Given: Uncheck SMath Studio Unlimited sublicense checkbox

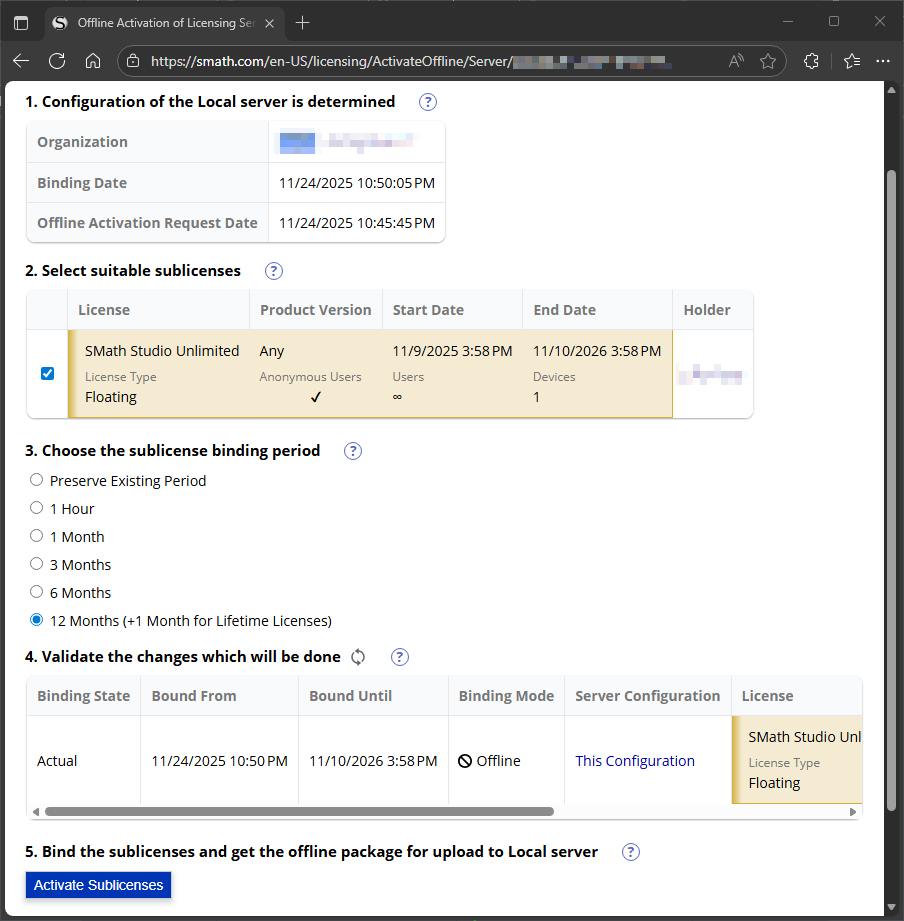Looking at the screenshot, I should [48, 374].
